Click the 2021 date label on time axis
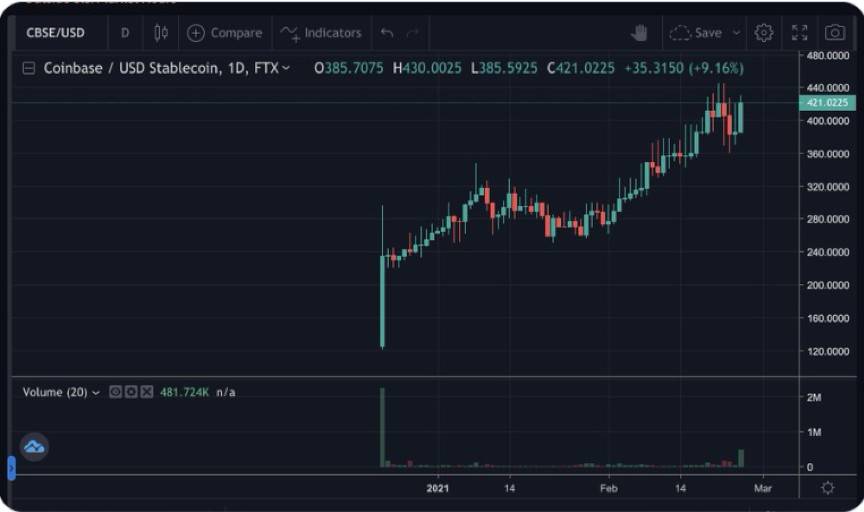The image size is (864, 512). 438,488
